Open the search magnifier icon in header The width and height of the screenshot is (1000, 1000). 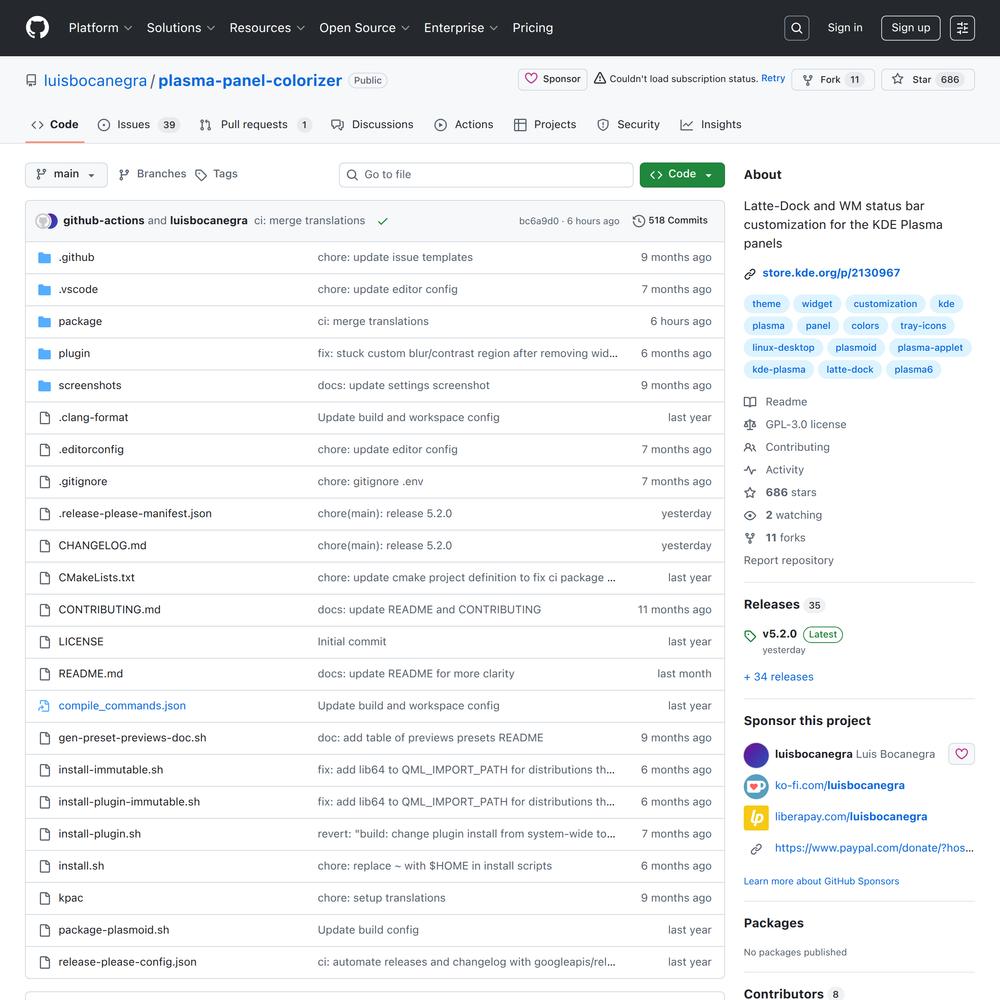pos(797,28)
